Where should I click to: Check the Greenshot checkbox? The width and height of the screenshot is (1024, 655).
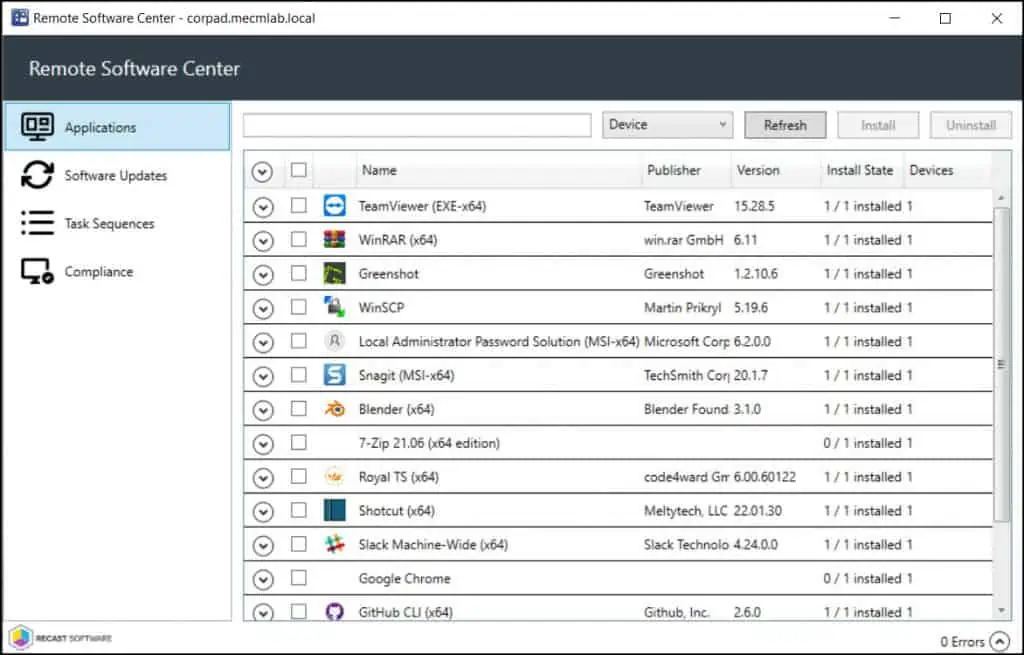298,273
